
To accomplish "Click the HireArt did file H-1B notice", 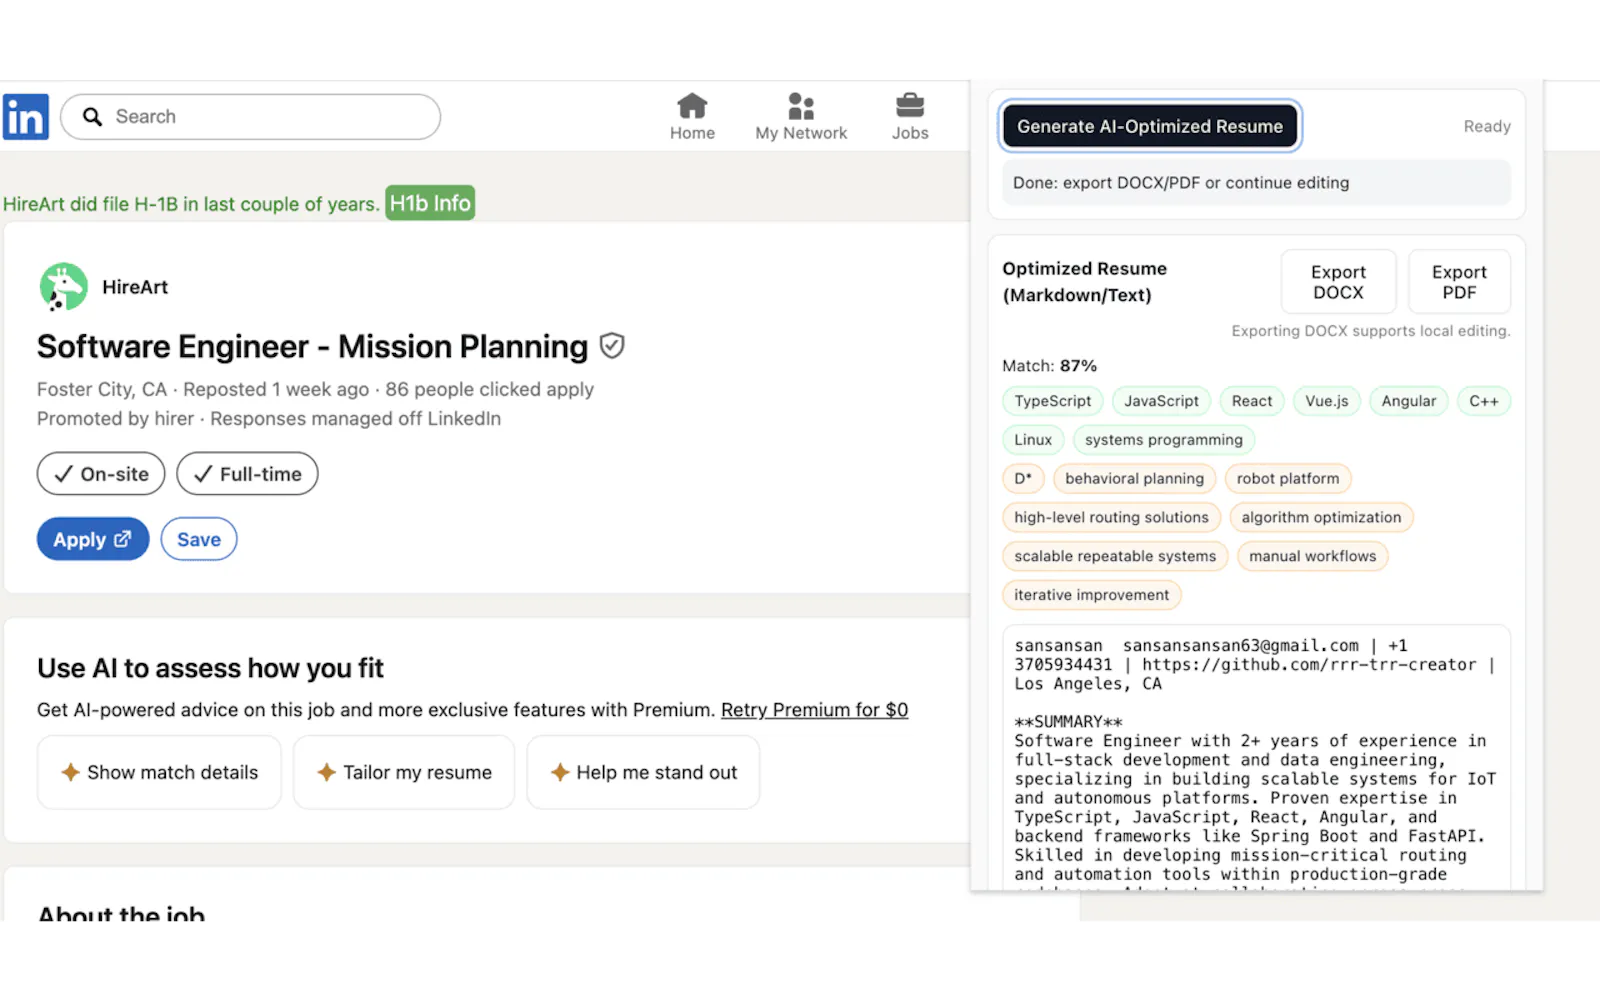I will (191, 204).
